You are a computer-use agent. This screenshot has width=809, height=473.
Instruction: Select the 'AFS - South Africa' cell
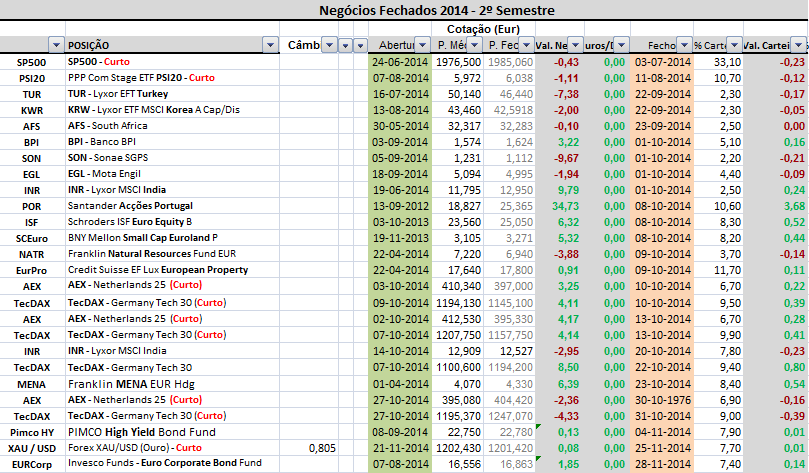click(x=172, y=126)
